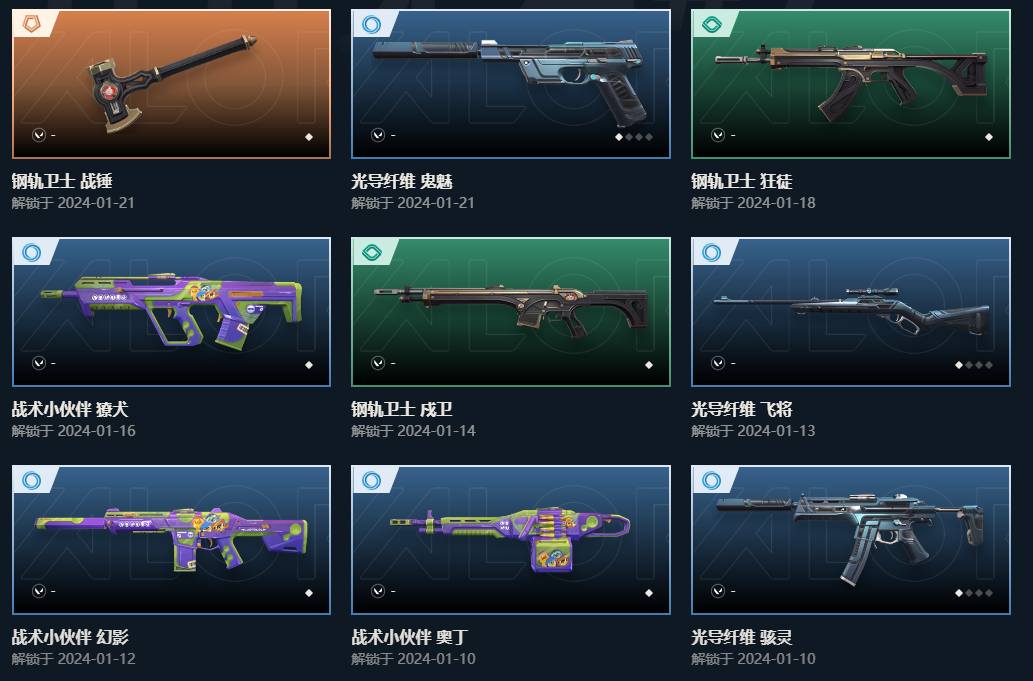Click the green rarity badge on 钢轨卫士 戍卫

[372, 252]
